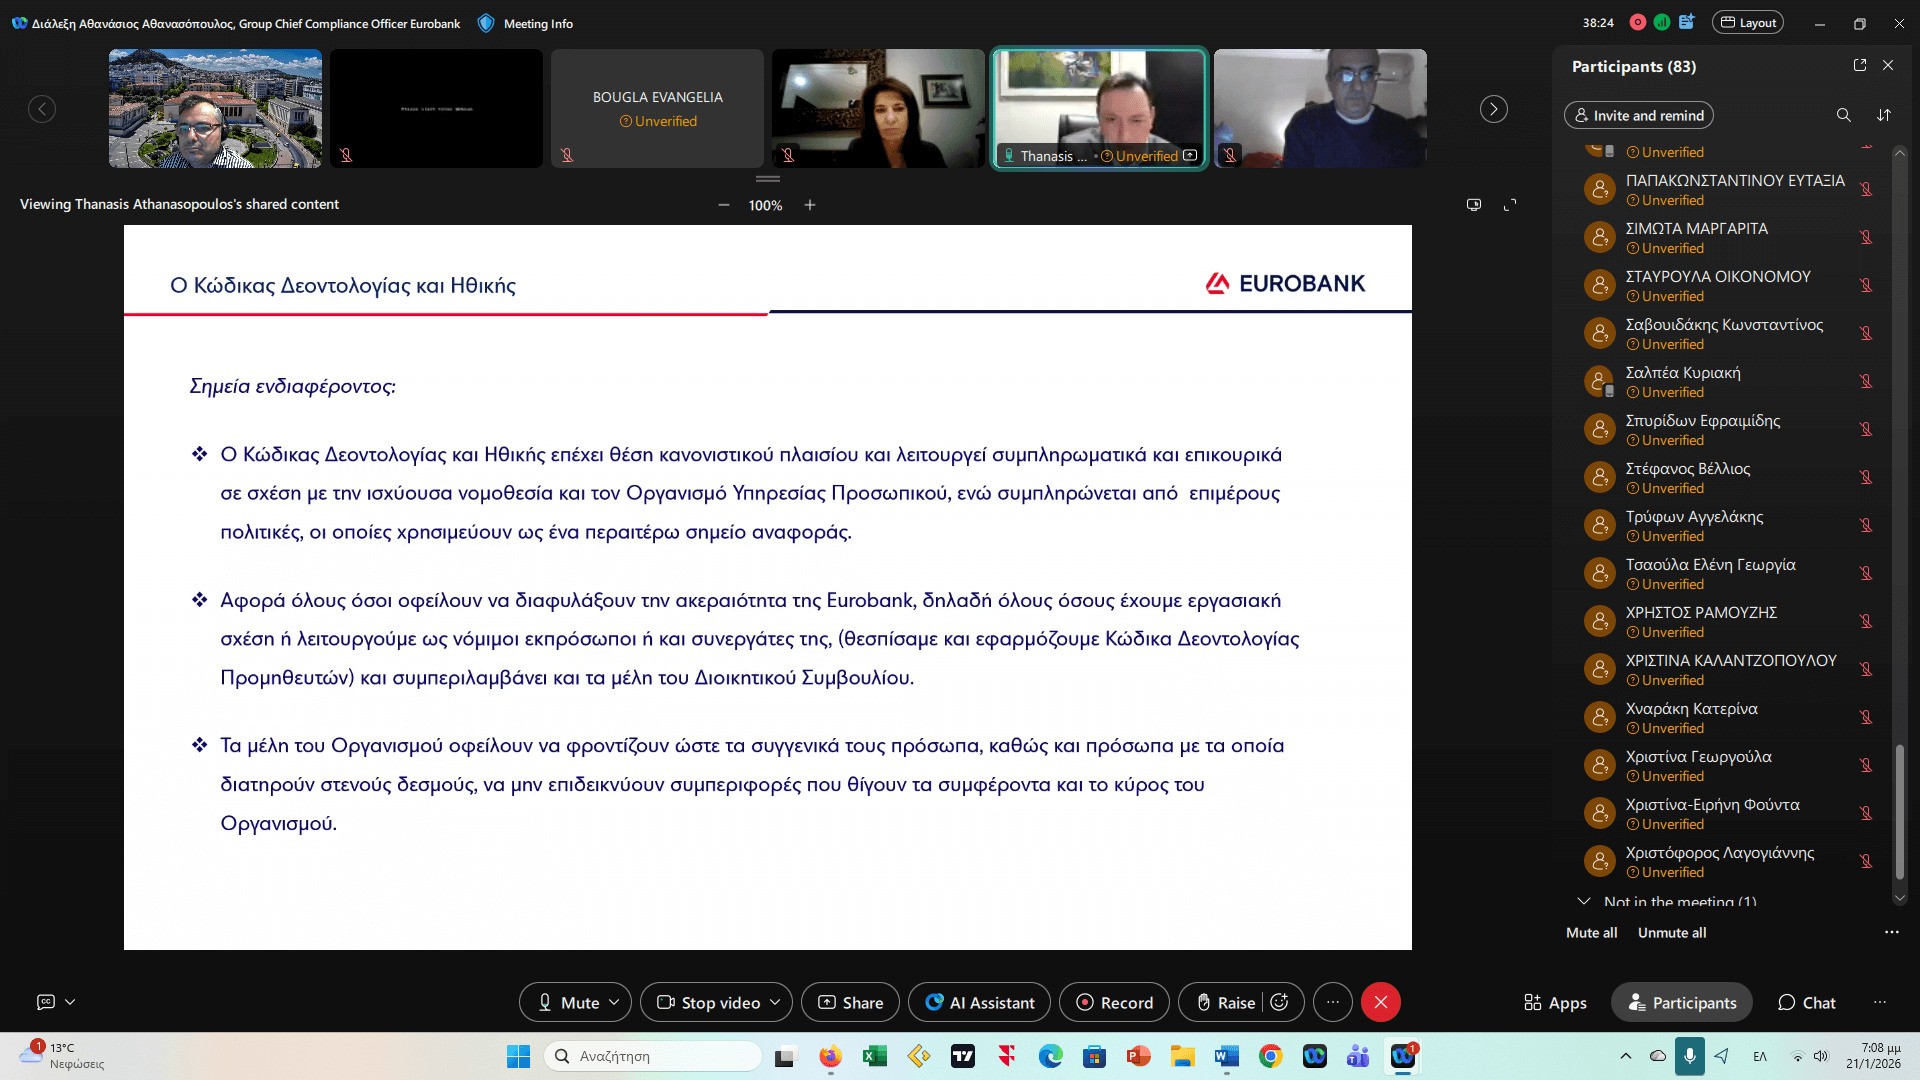Viewport: 1920px width, 1080px height.
Task: Close the Participants panel
Action: (x=1888, y=65)
